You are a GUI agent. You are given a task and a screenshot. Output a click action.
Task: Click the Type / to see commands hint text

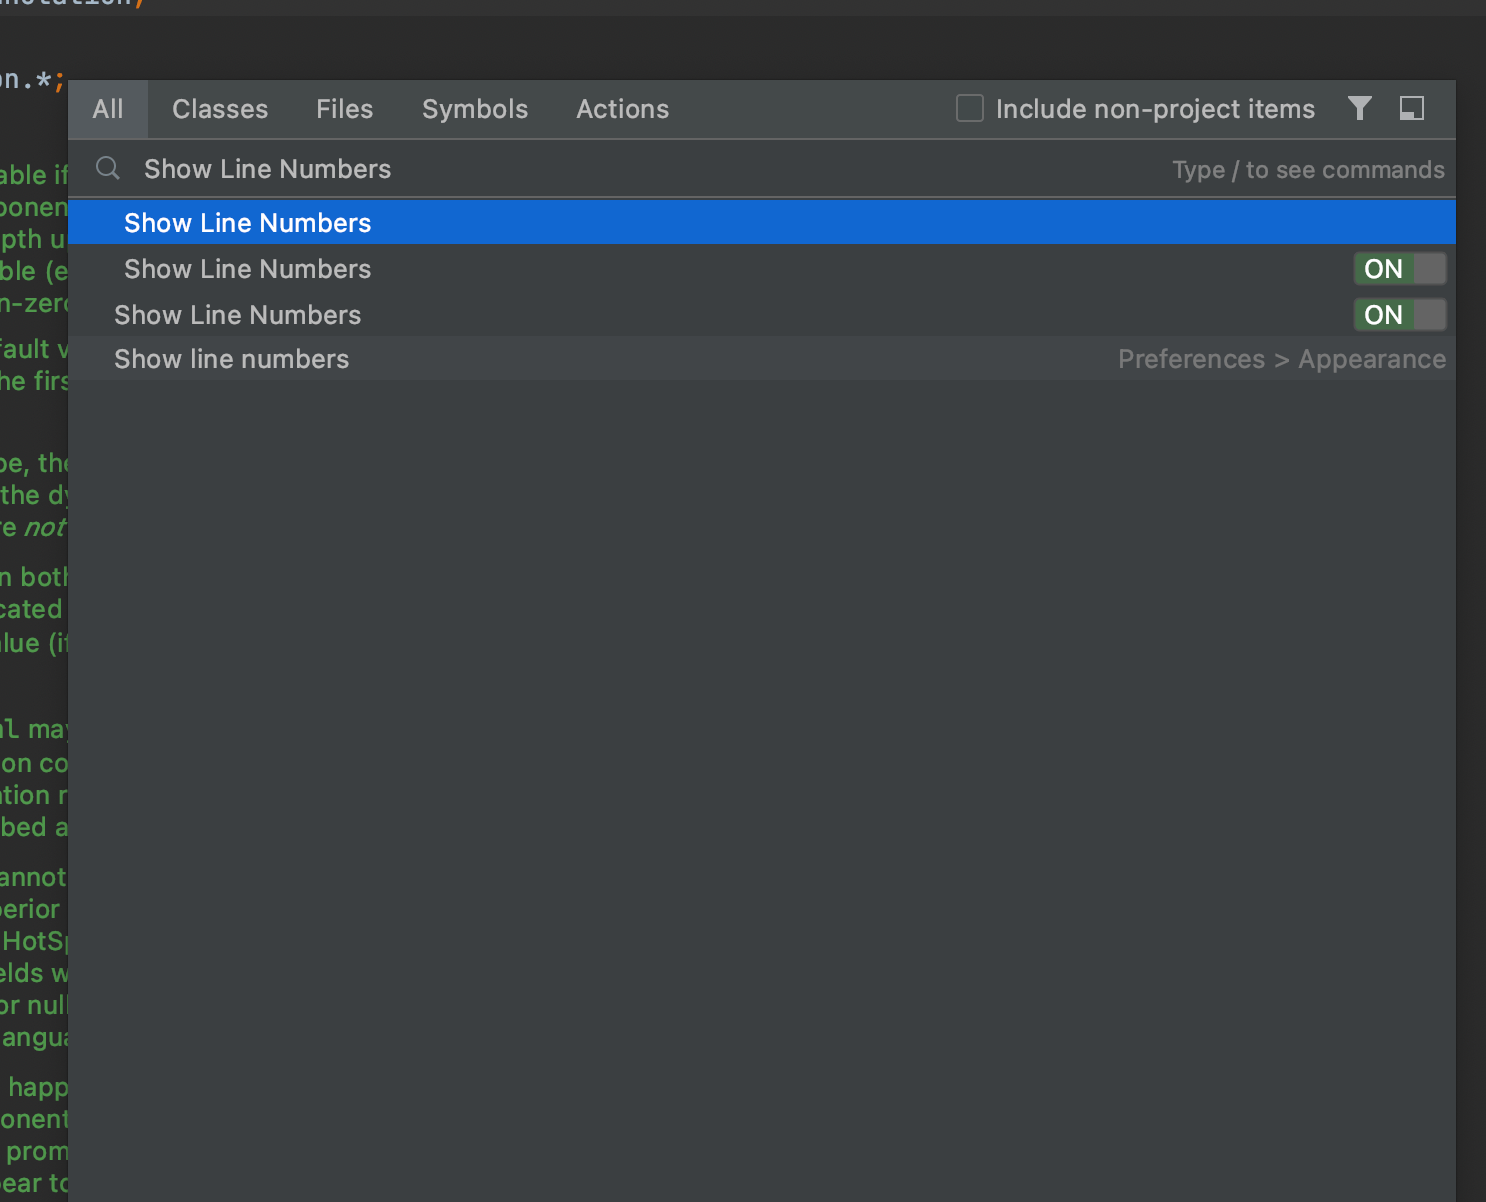1307,169
